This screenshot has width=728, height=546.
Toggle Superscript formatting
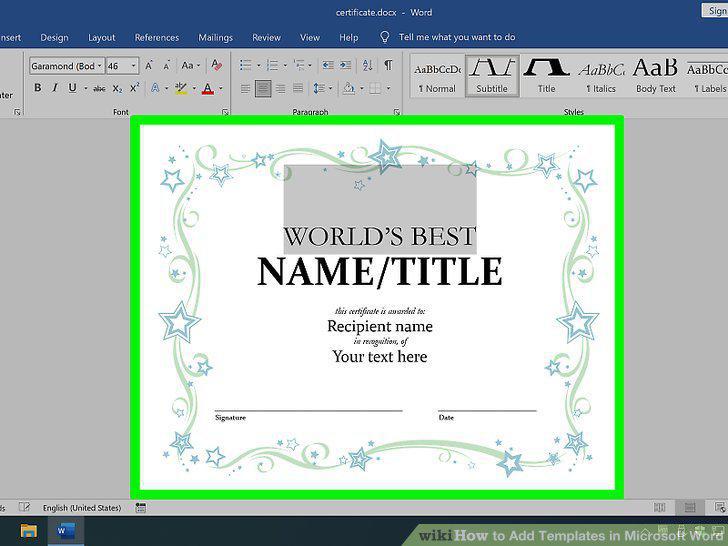(134, 88)
